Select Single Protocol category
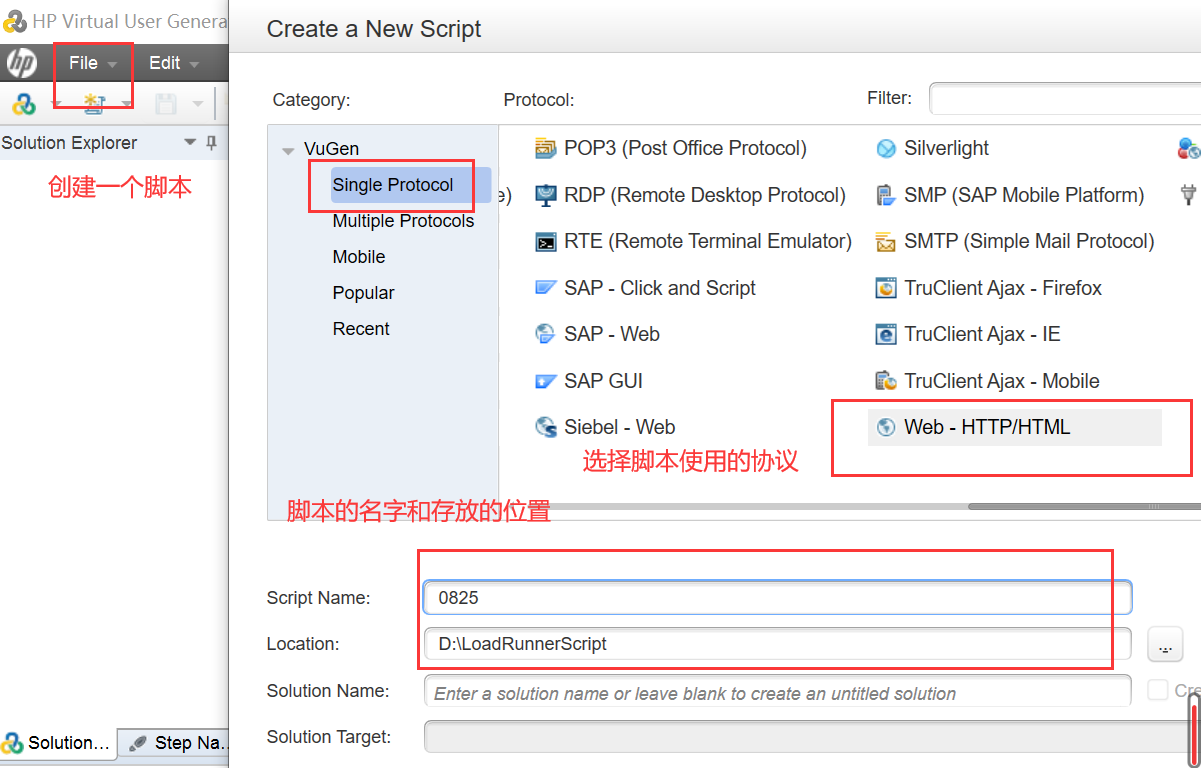The image size is (1201, 768). point(393,185)
